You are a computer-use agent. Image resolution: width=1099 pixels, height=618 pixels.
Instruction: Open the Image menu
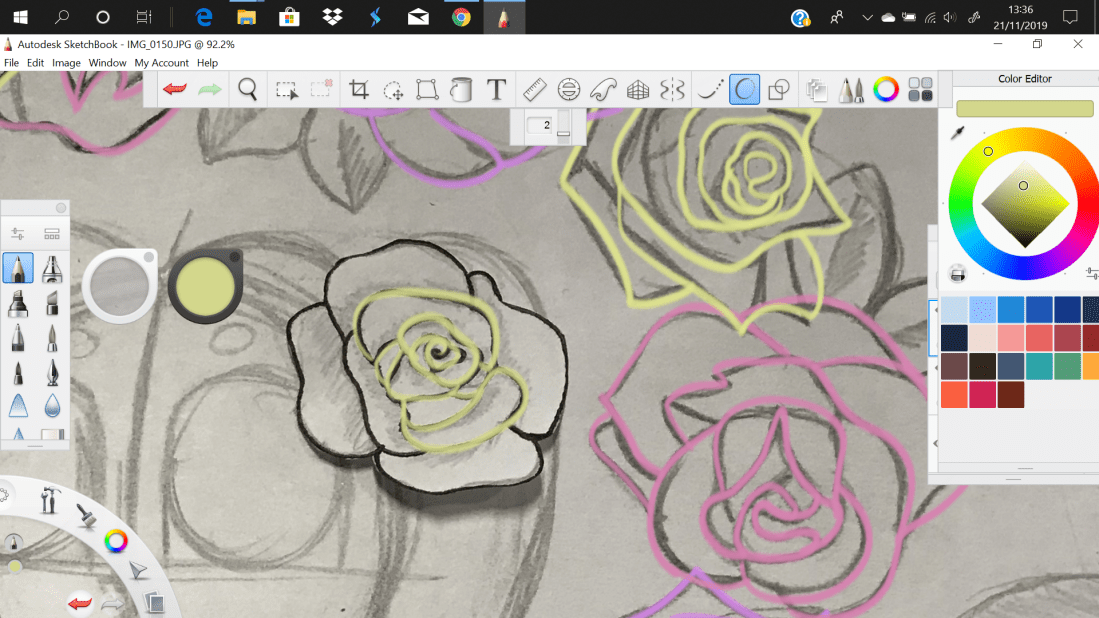66,62
